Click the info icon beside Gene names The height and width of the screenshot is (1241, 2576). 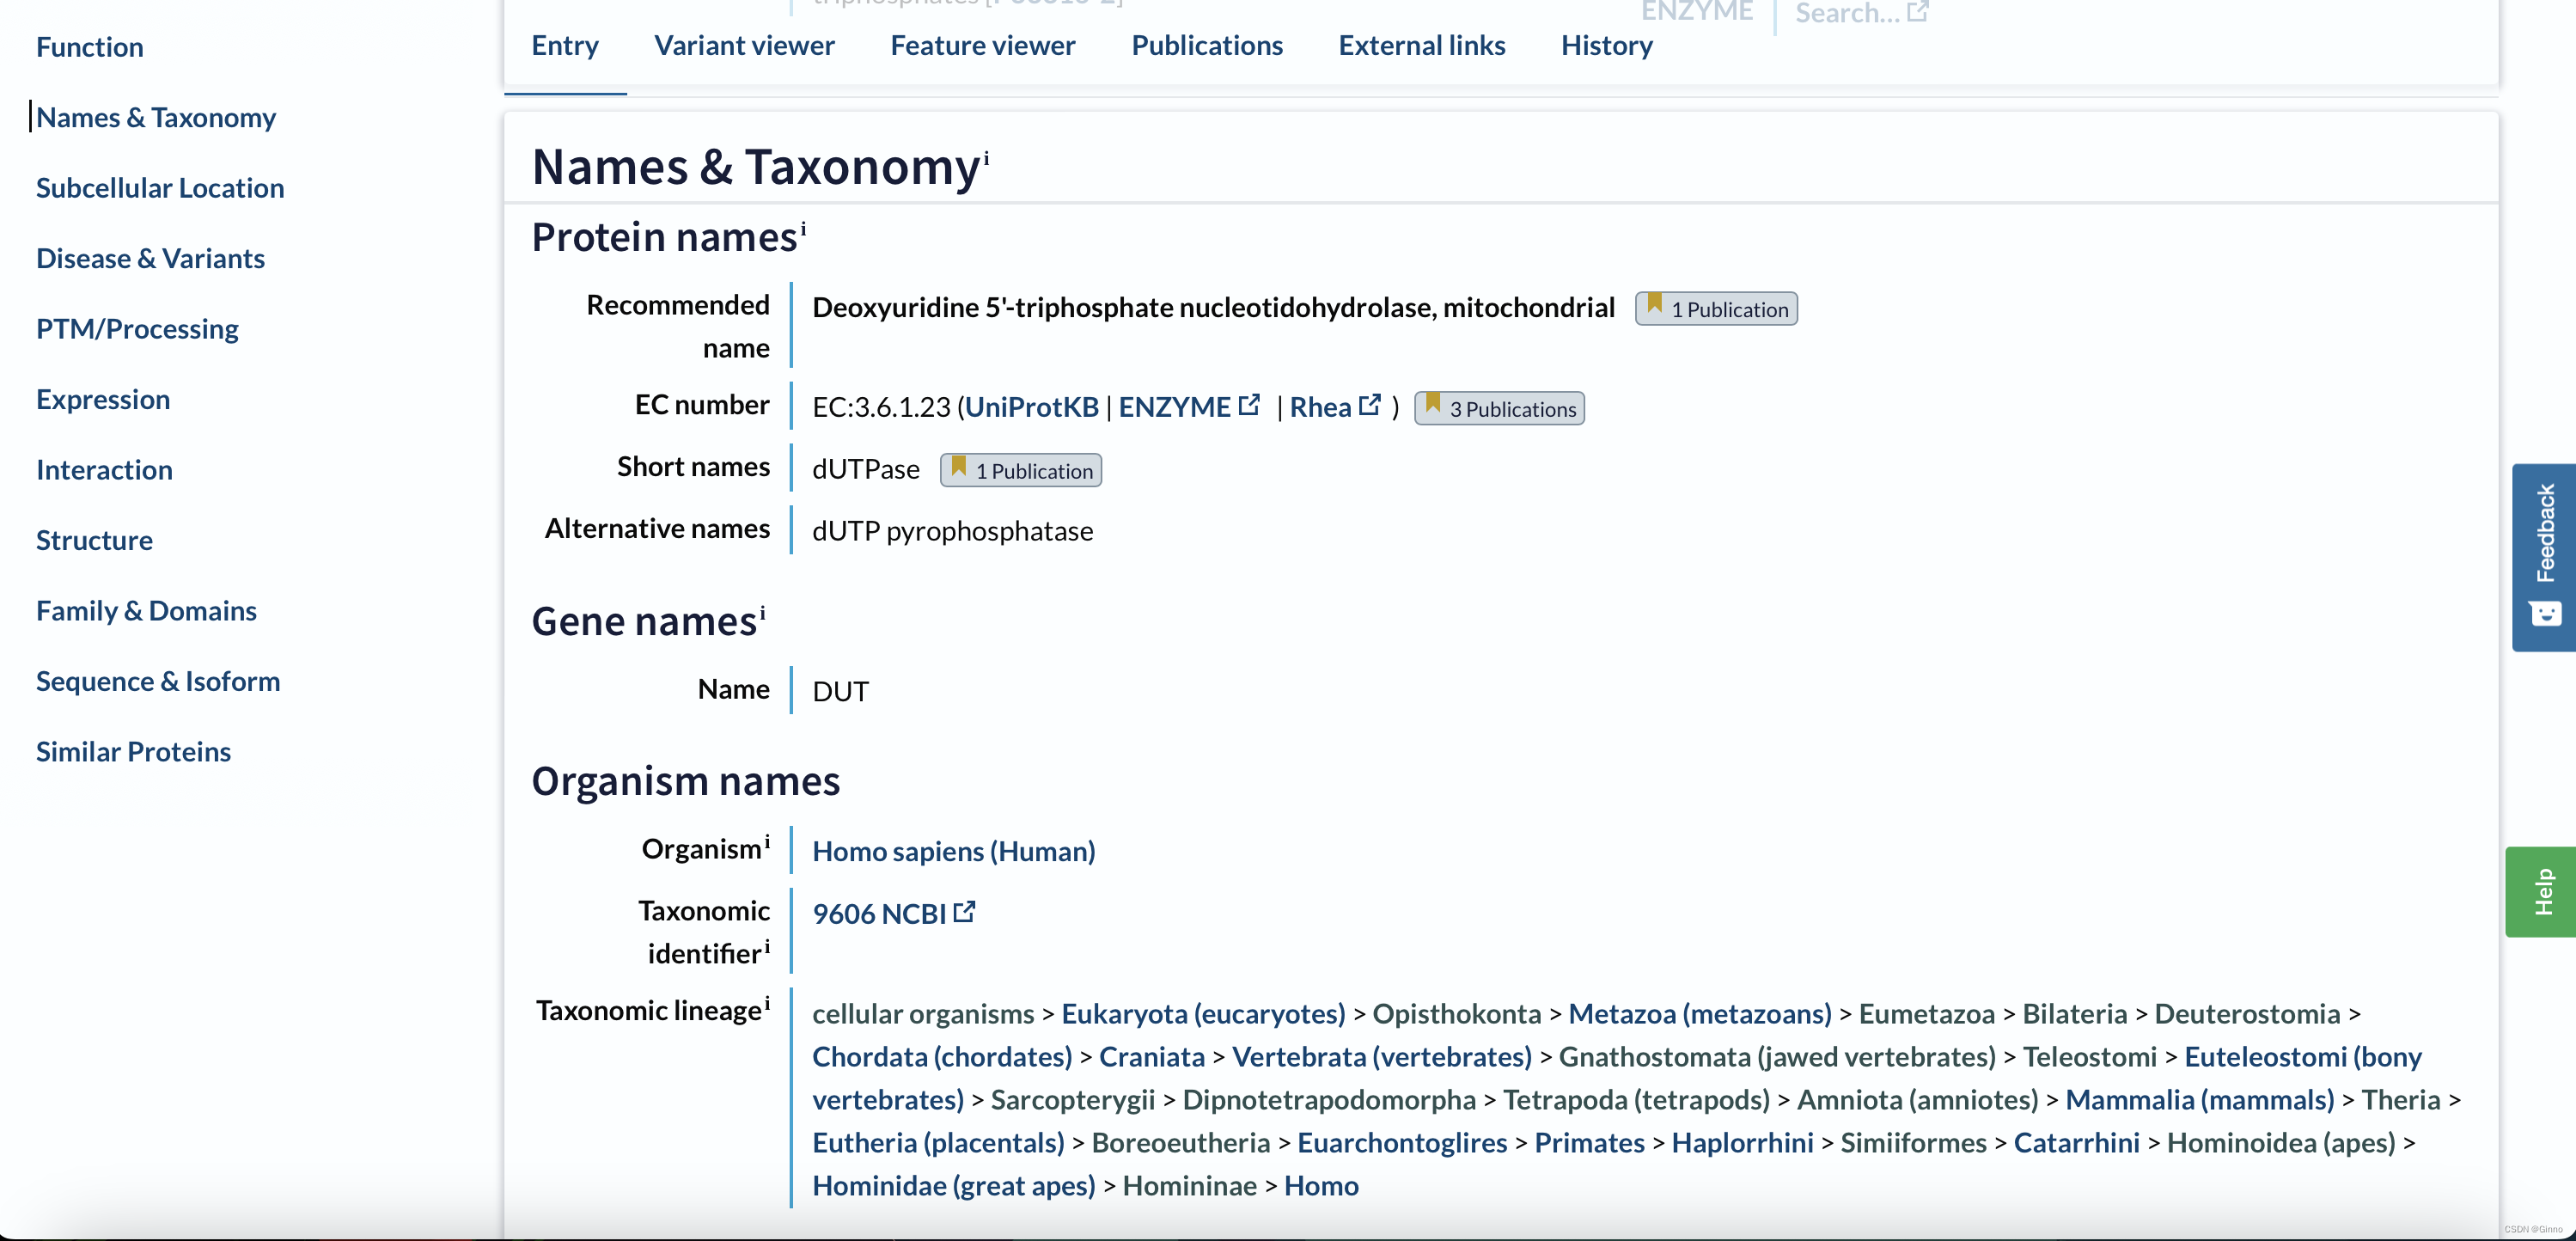(762, 614)
